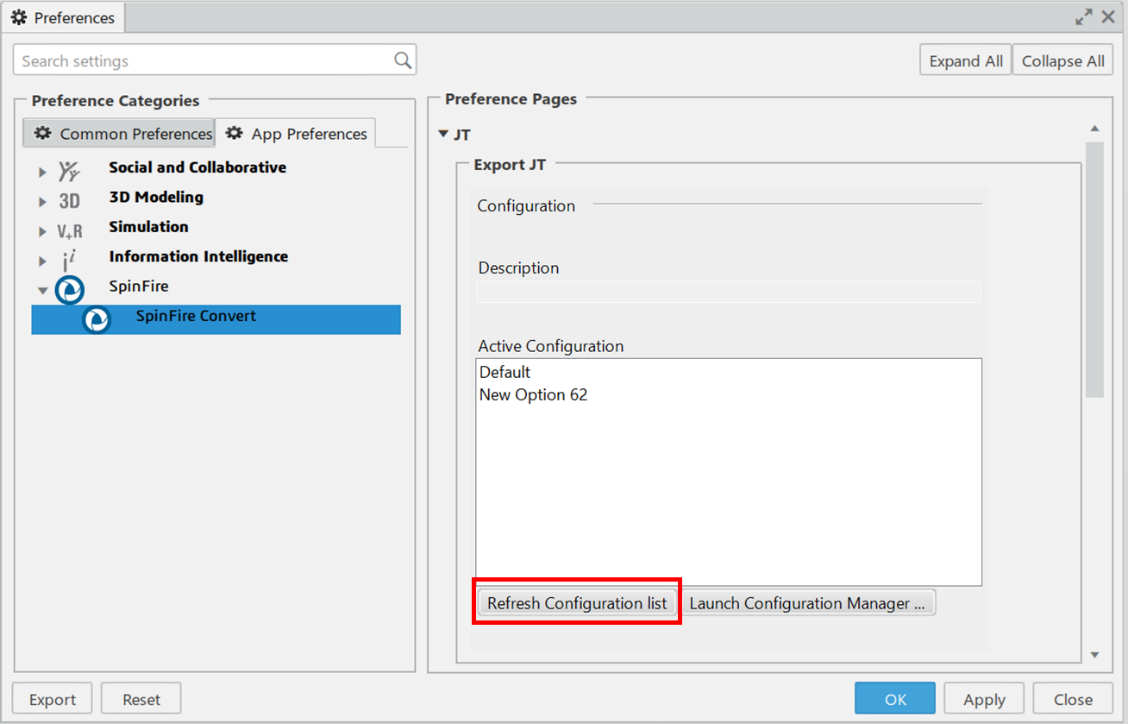Click Collapse All button
The image size is (1128, 724).
click(1063, 60)
